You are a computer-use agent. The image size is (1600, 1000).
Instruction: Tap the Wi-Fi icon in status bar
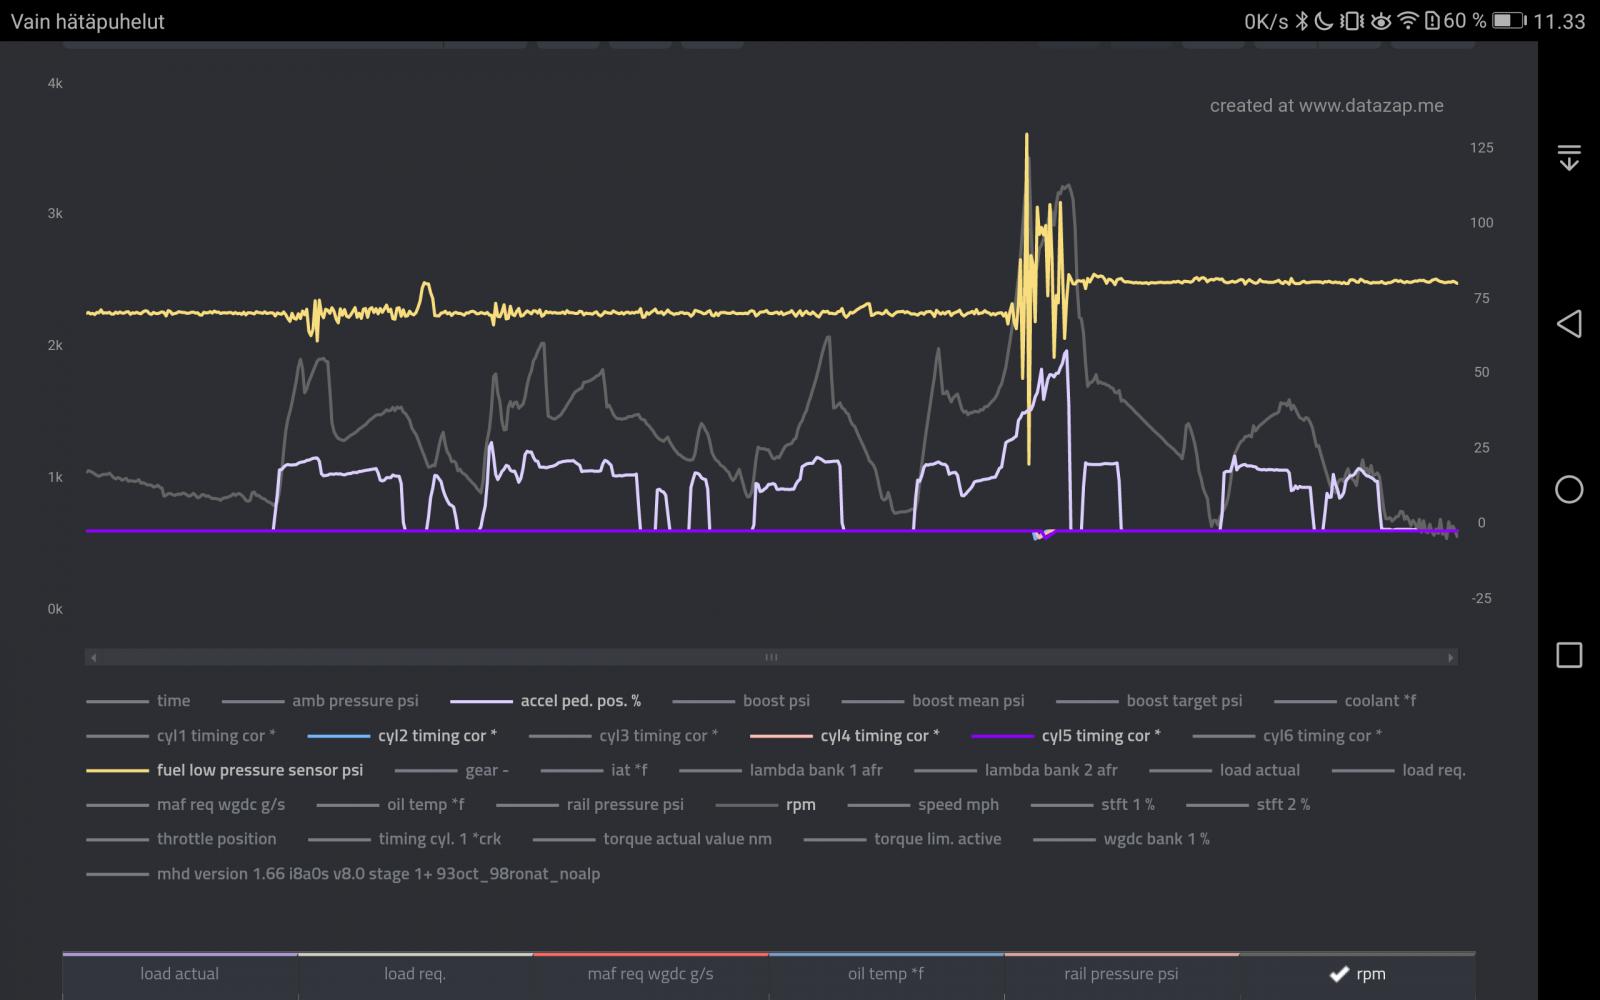(x=1408, y=21)
